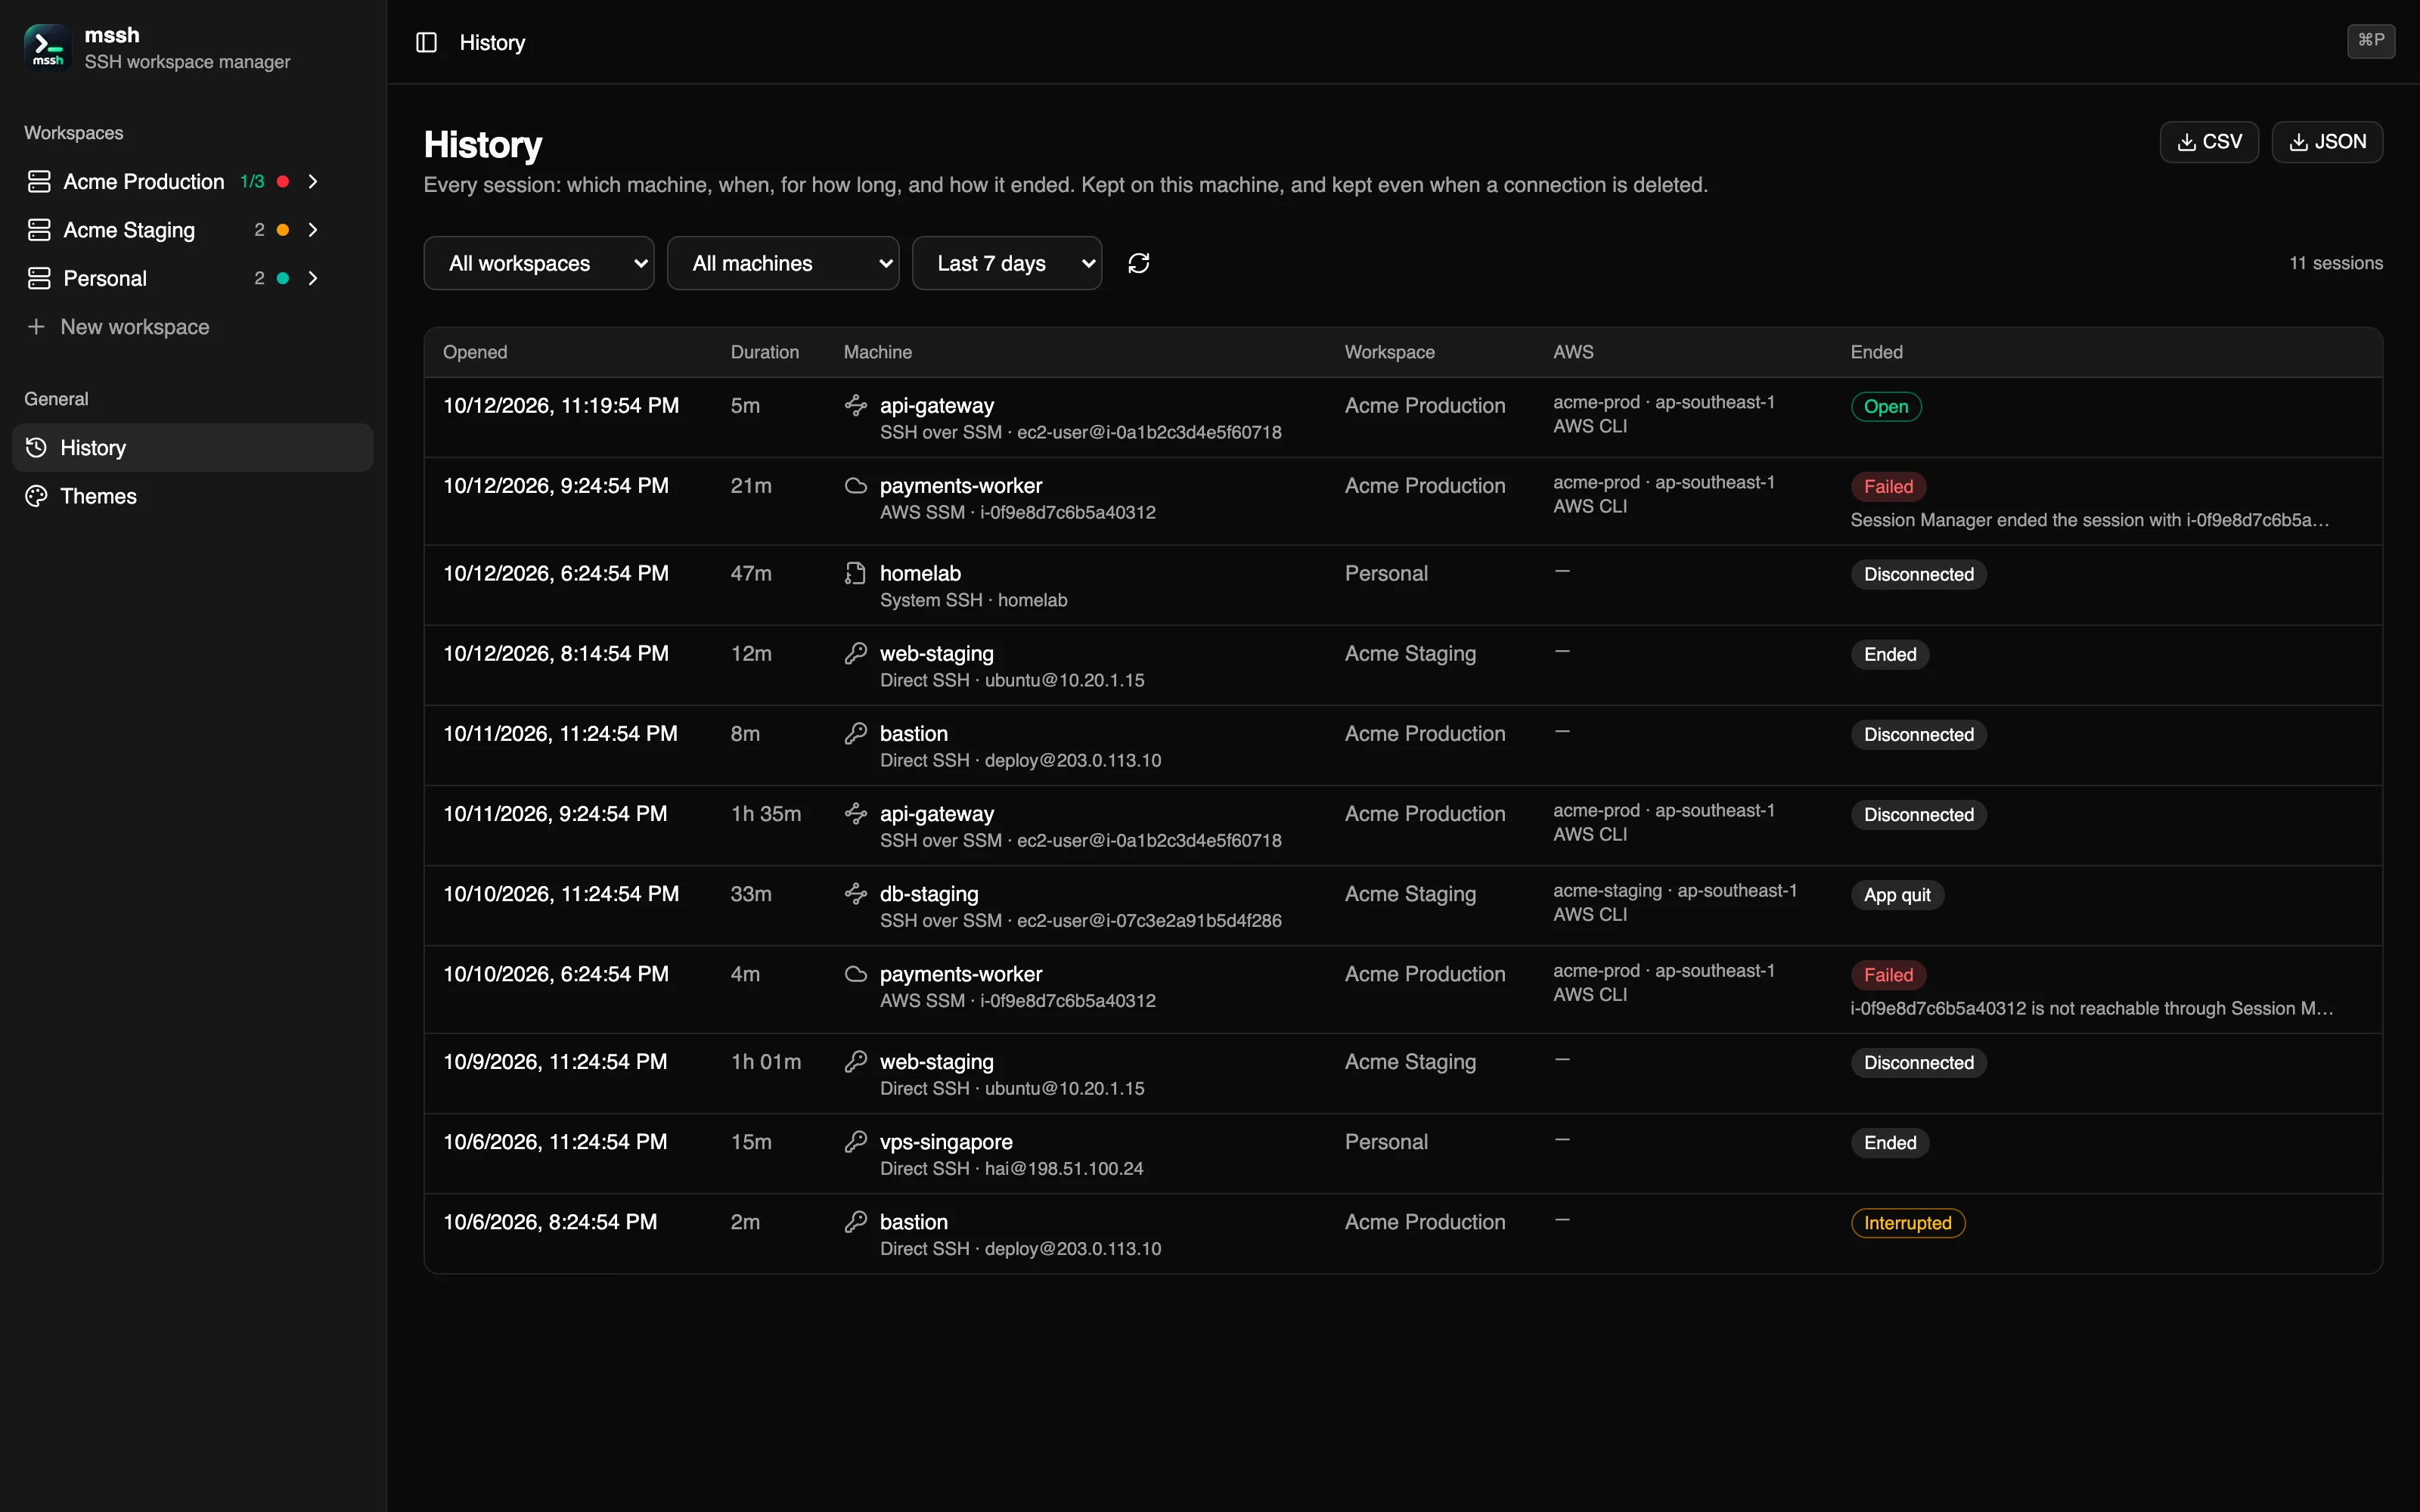
Task: Select Personal workspace in sidebar
Action: tap(105, 278)
